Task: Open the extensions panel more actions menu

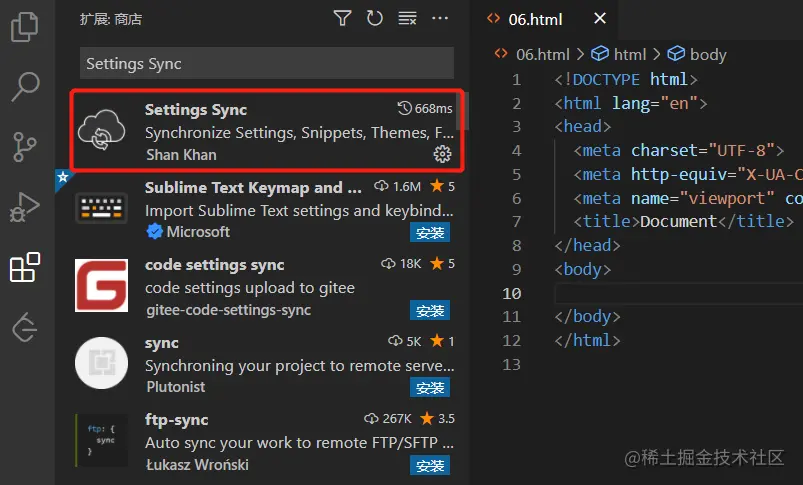Action: [x=440, y=18]
